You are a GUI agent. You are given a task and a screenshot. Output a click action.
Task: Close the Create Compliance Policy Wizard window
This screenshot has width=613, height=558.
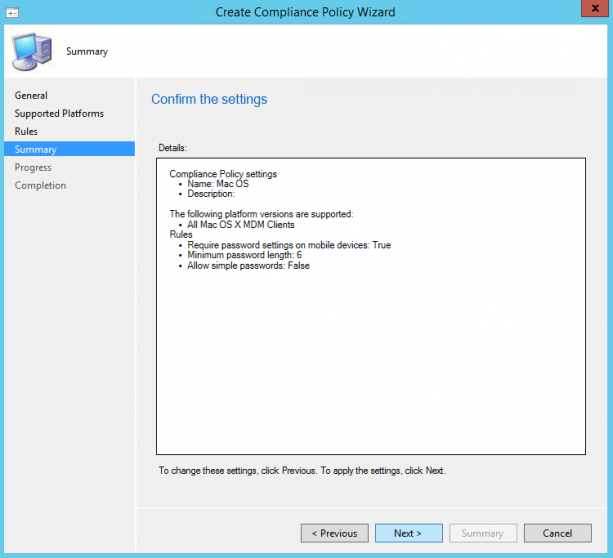coord(595,8)
